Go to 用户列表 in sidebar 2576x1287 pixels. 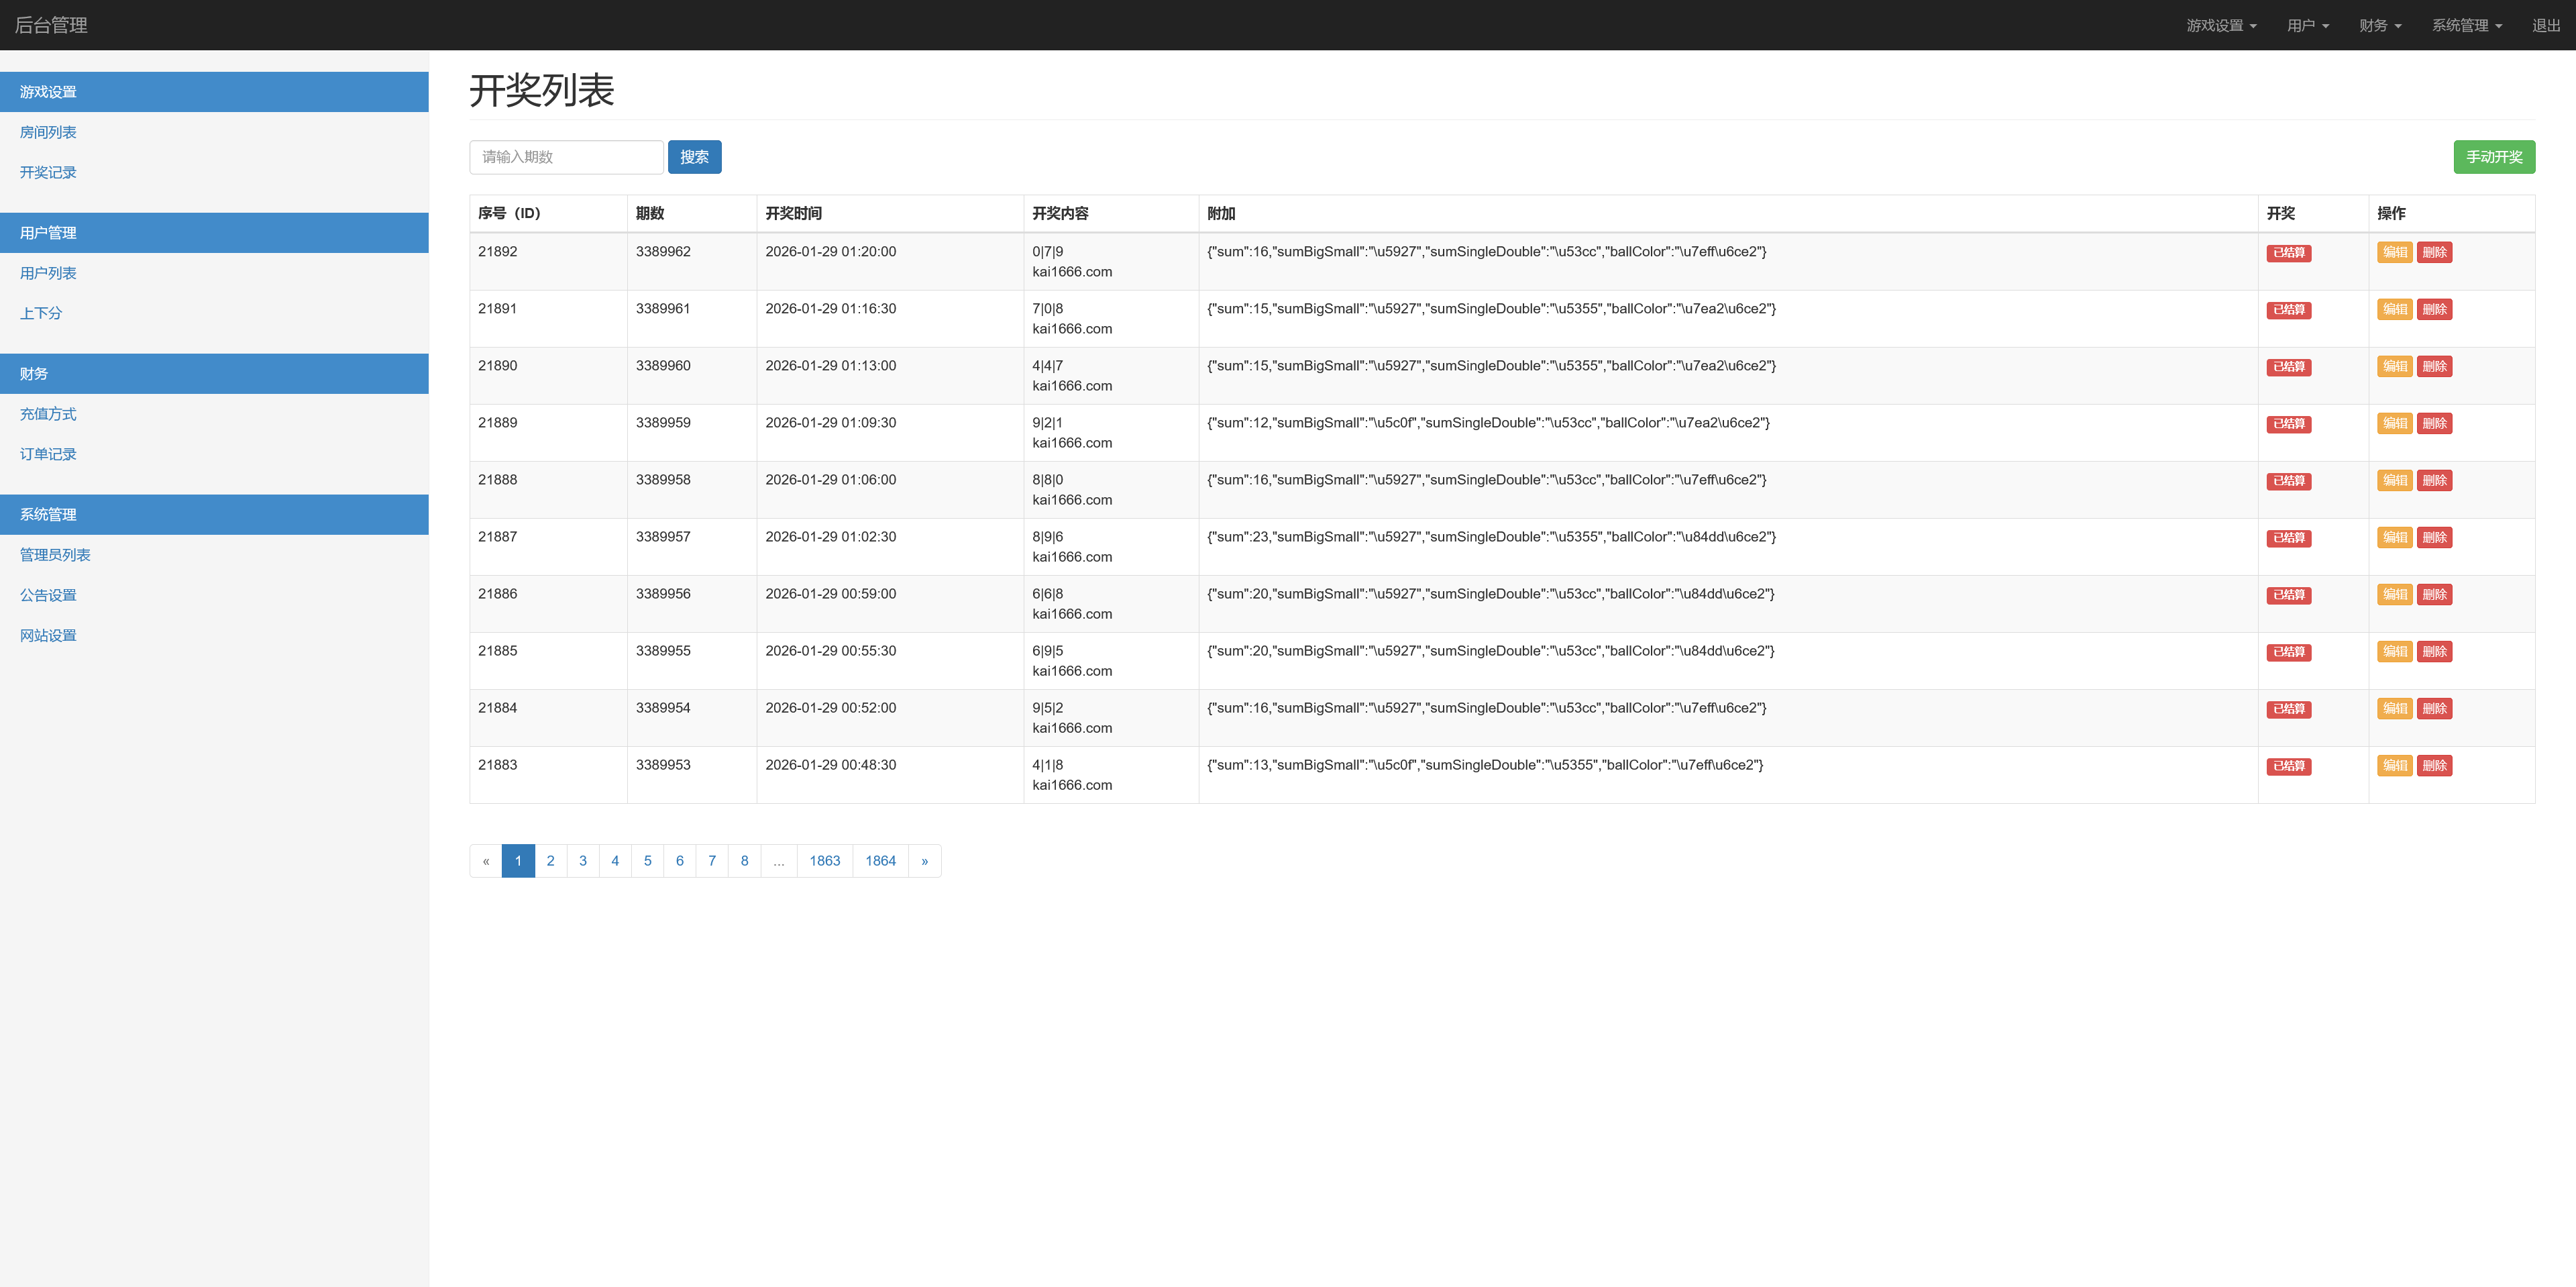(x=48, y=273)
